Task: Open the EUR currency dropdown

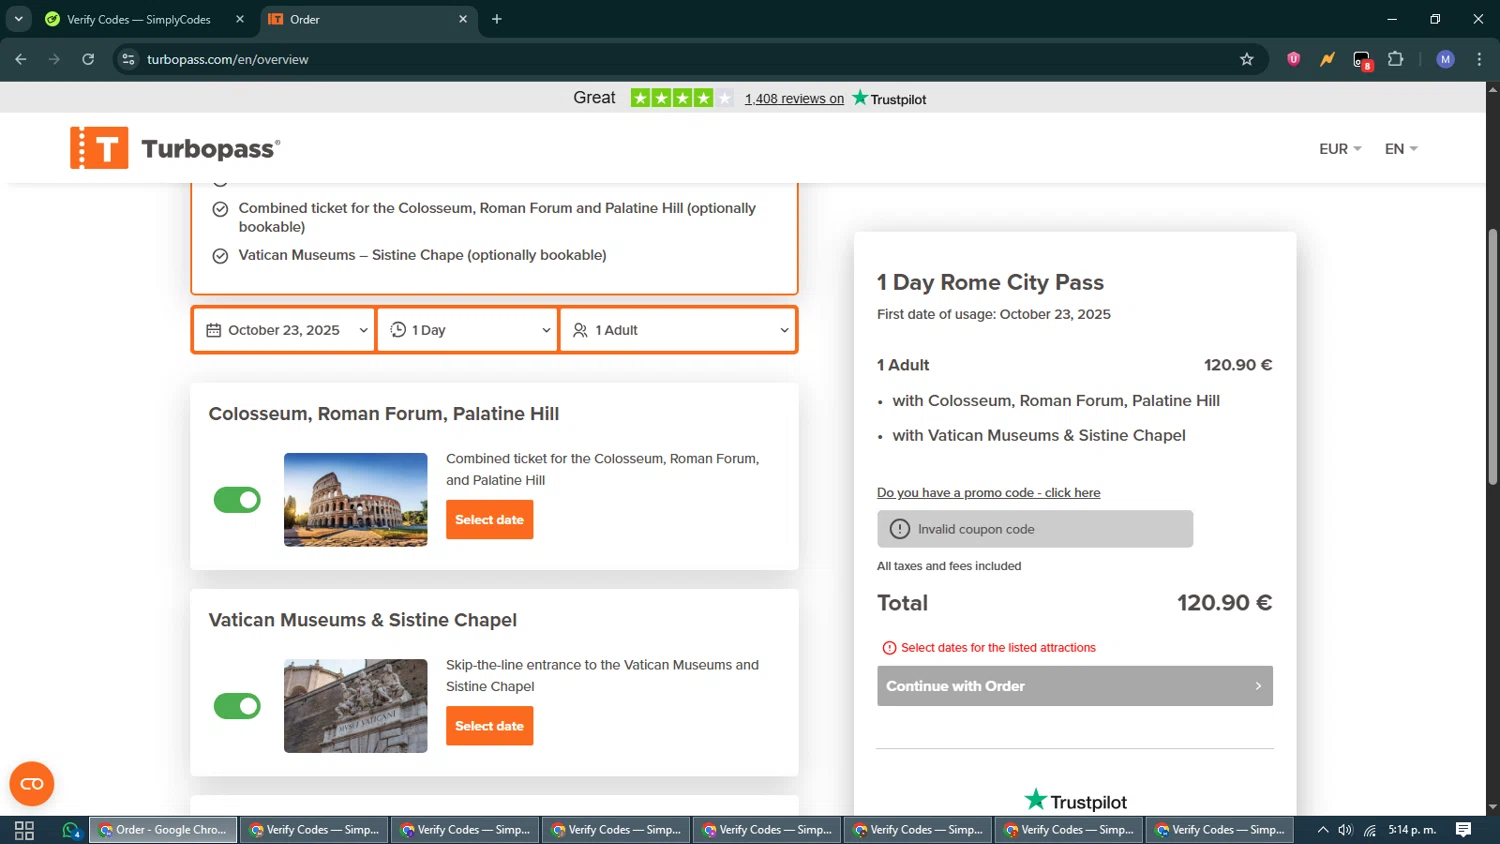Action: click(1340, 149)
